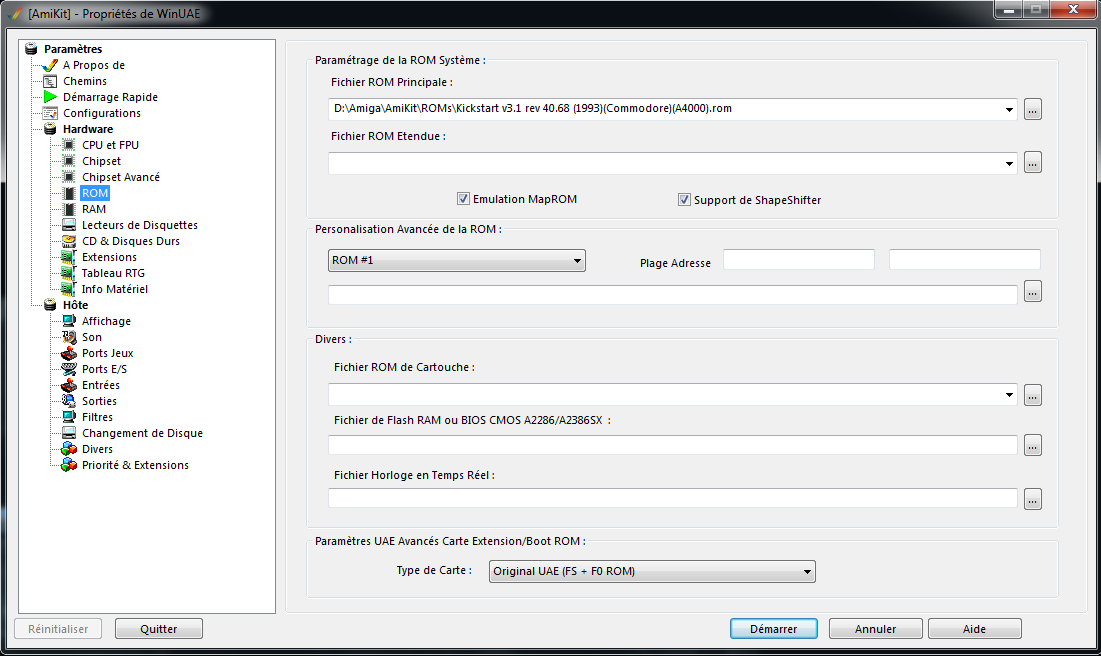This screenshot has height=656, width=1101.
Task: Click the Tableau RTG card icon
Action: pos(69,273)
